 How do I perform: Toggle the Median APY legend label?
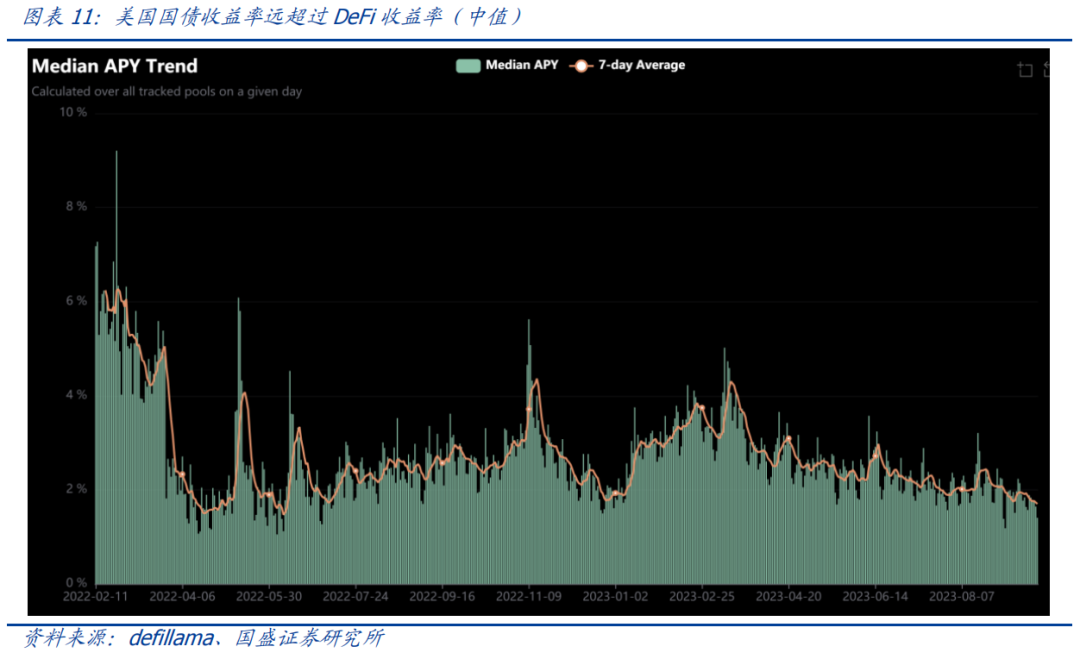tap(521, 65)
